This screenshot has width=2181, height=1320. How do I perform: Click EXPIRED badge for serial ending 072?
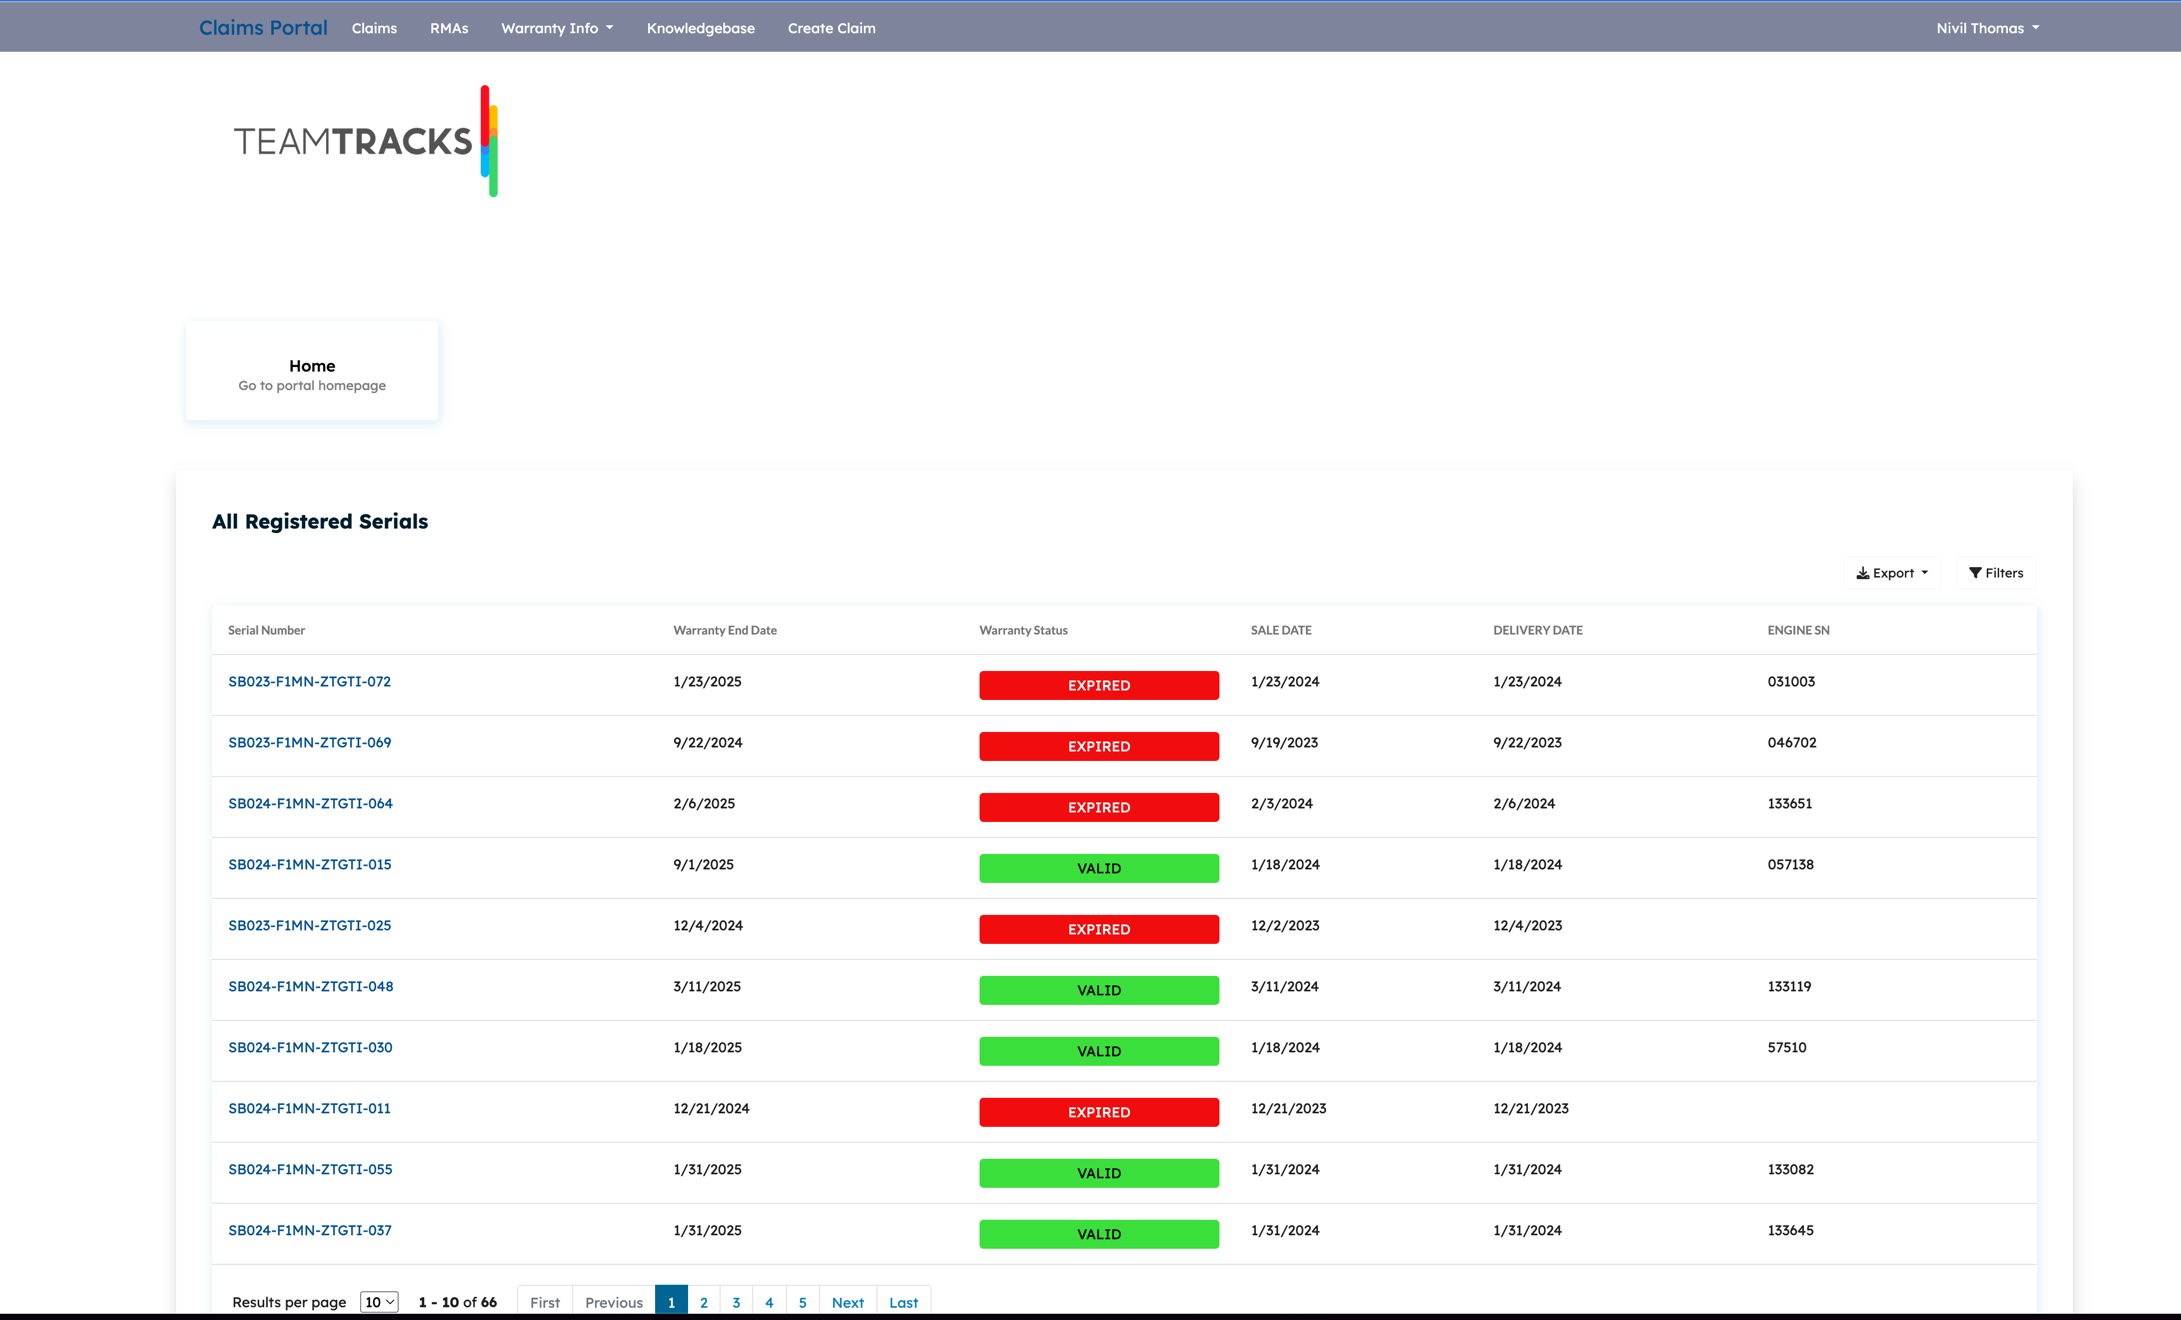[x=1099, y=686]
